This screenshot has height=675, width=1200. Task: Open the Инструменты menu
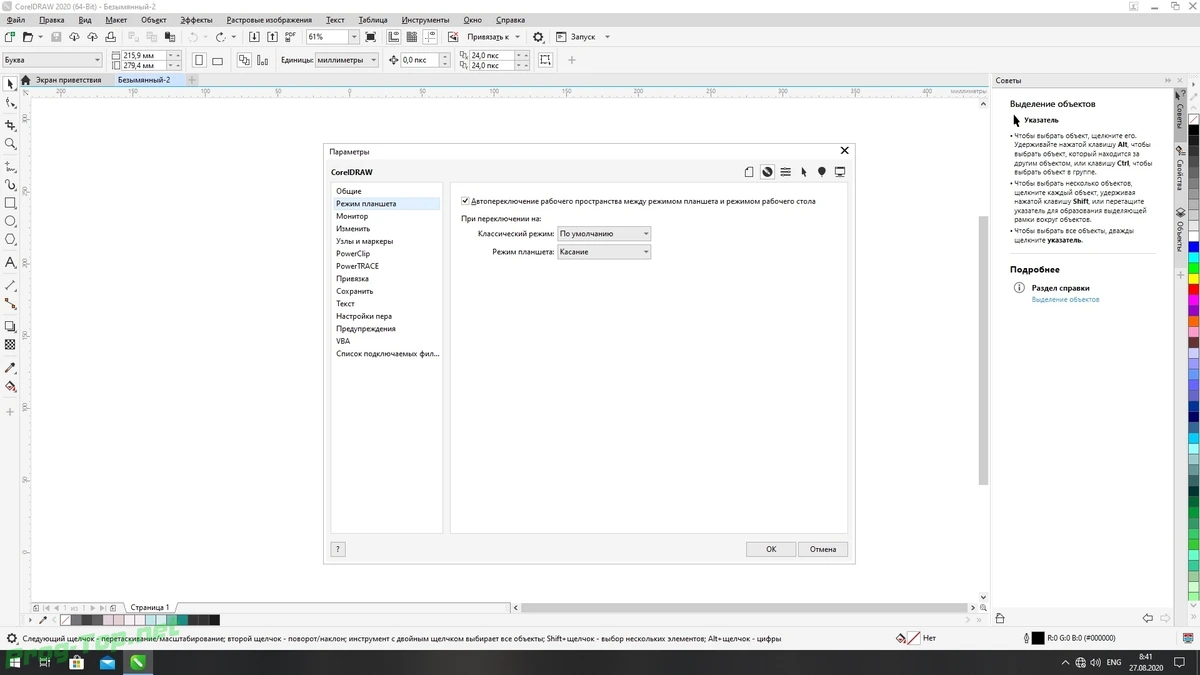coord(425,20)
